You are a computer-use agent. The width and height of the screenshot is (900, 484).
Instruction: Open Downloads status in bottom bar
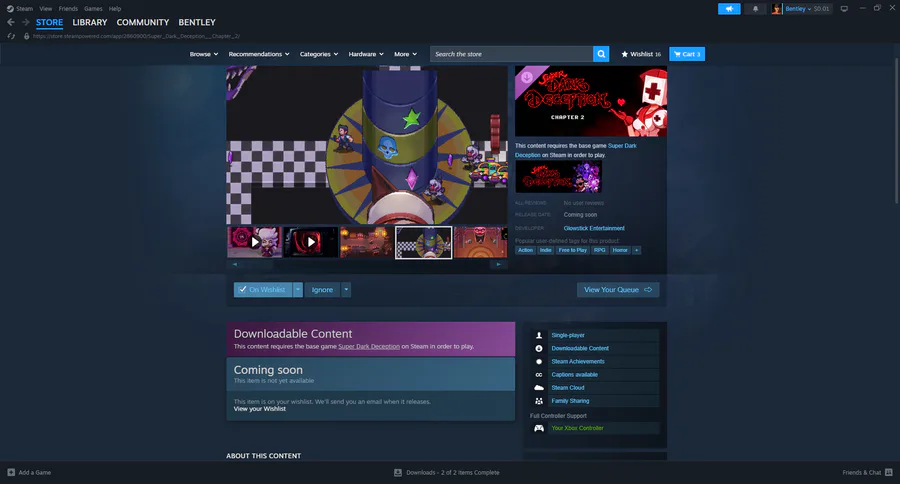pyautogui.click(x=447, y=473)
